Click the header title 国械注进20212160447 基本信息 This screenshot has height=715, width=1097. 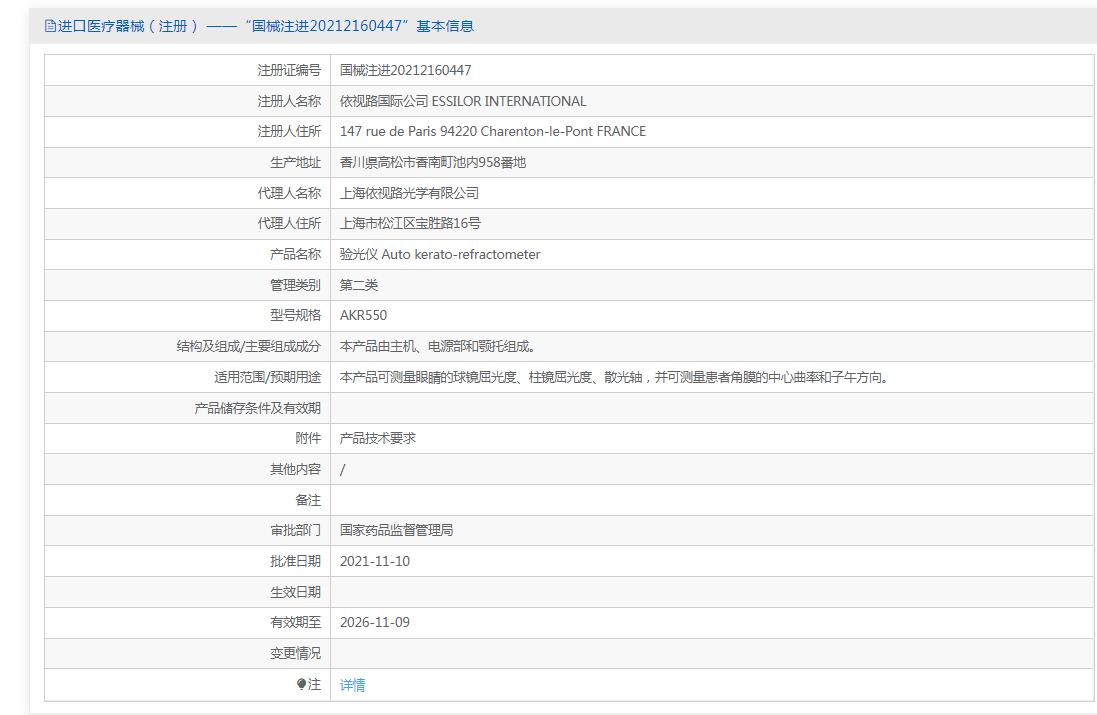359,26
